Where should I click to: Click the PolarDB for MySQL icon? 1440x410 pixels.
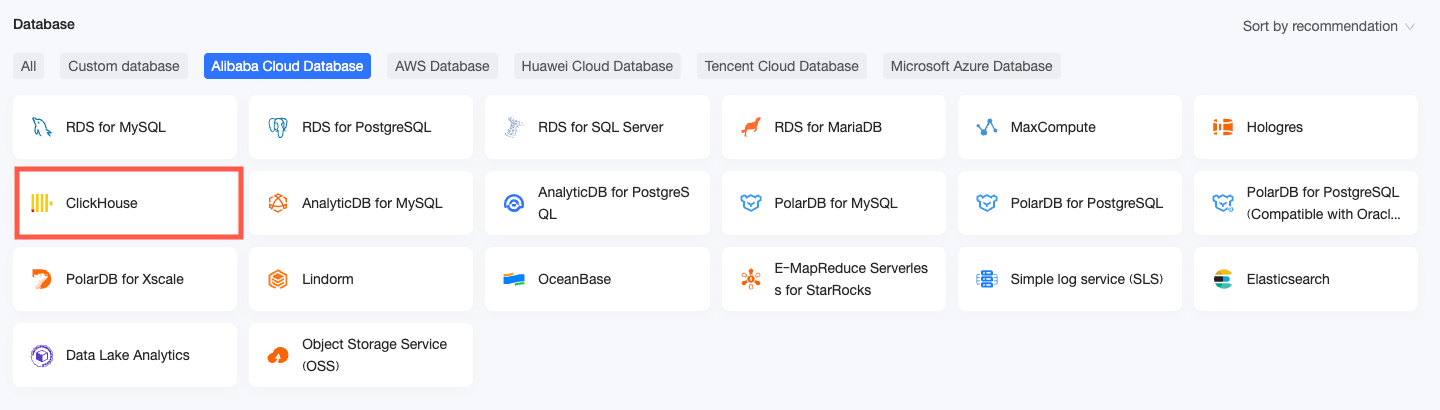[750, 203]
